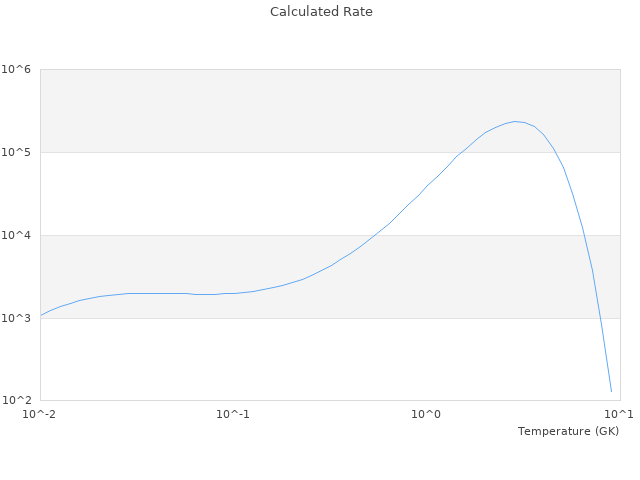The image size is (640, 480).
Task: Select the 10^6 y-axis tick label
Action: point(16,70)
